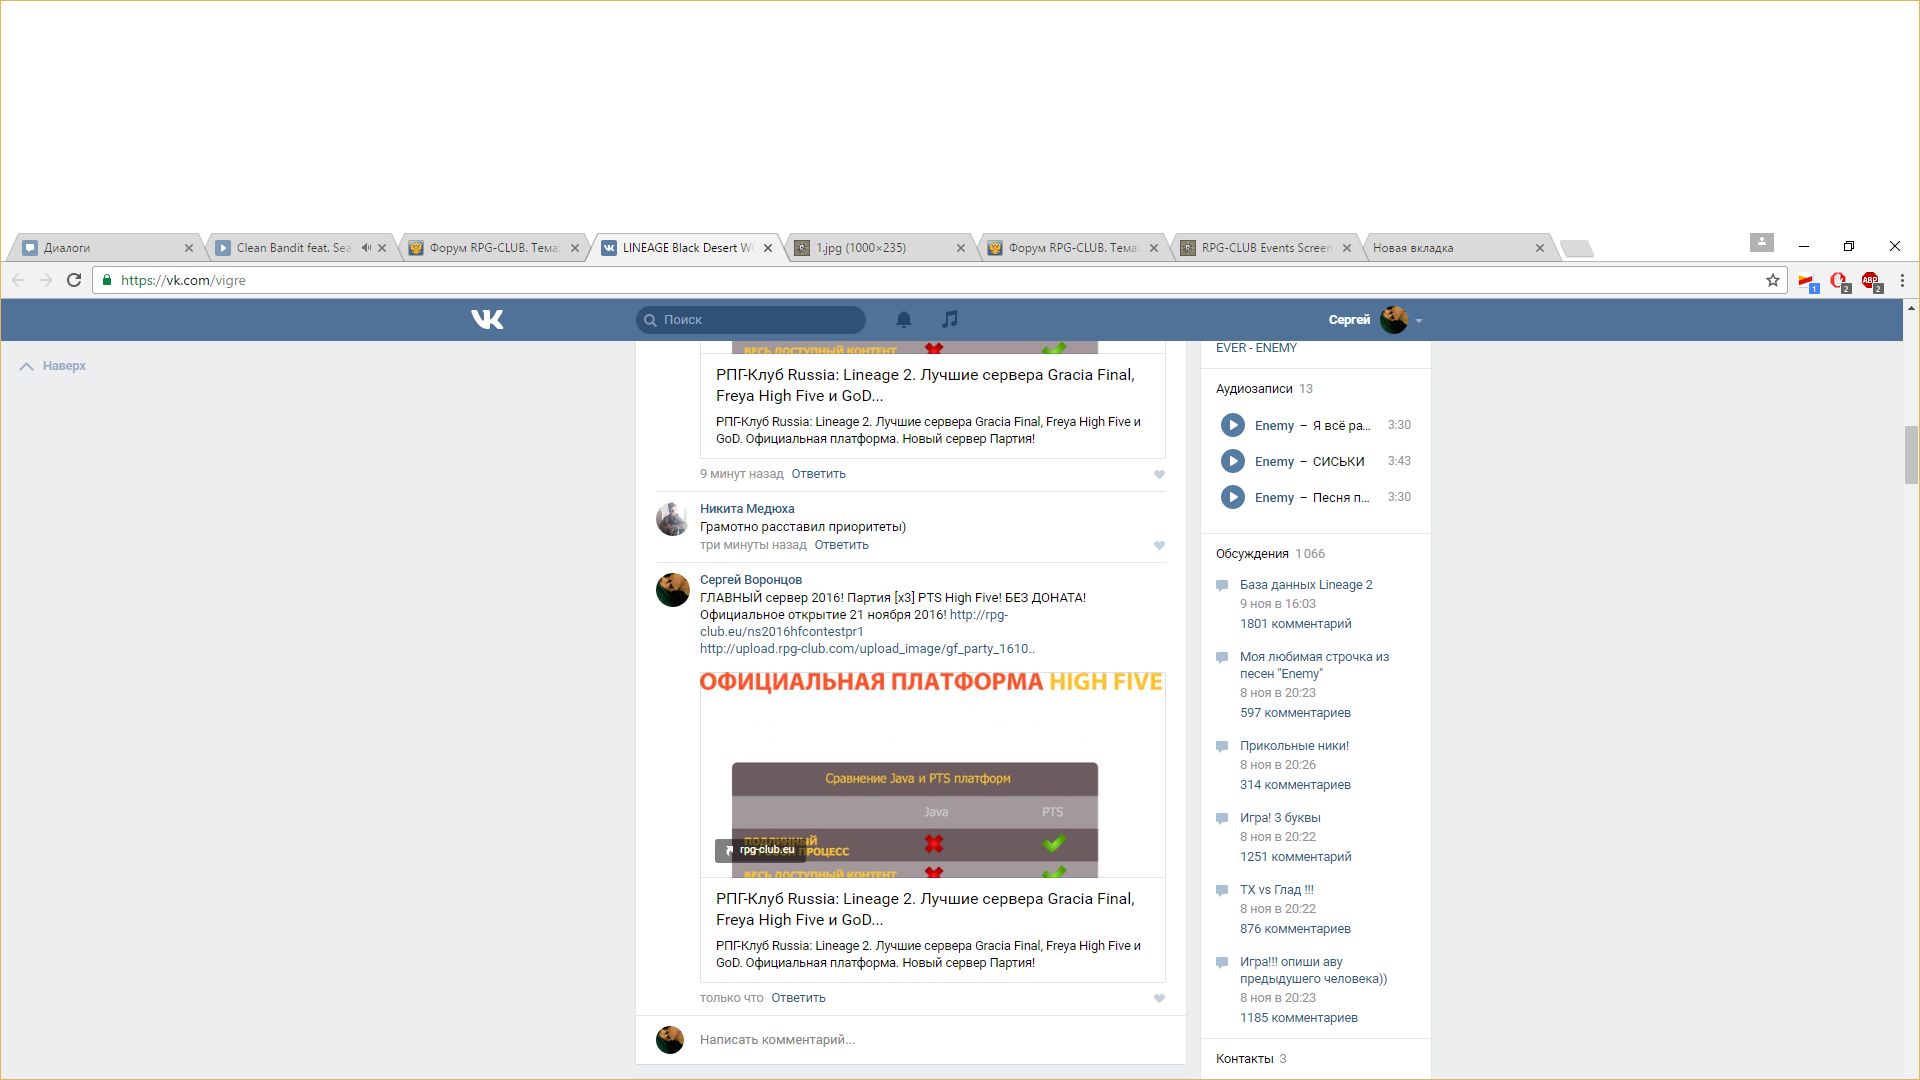Like the comment from 9 минут назад

[1159, 474]
